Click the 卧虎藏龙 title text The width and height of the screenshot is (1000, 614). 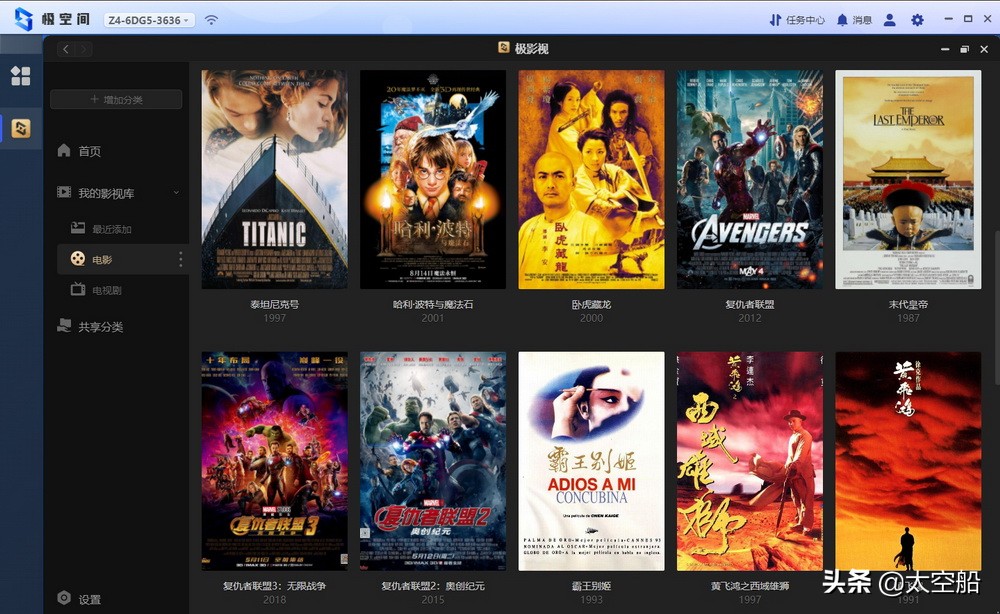point(591,304)
